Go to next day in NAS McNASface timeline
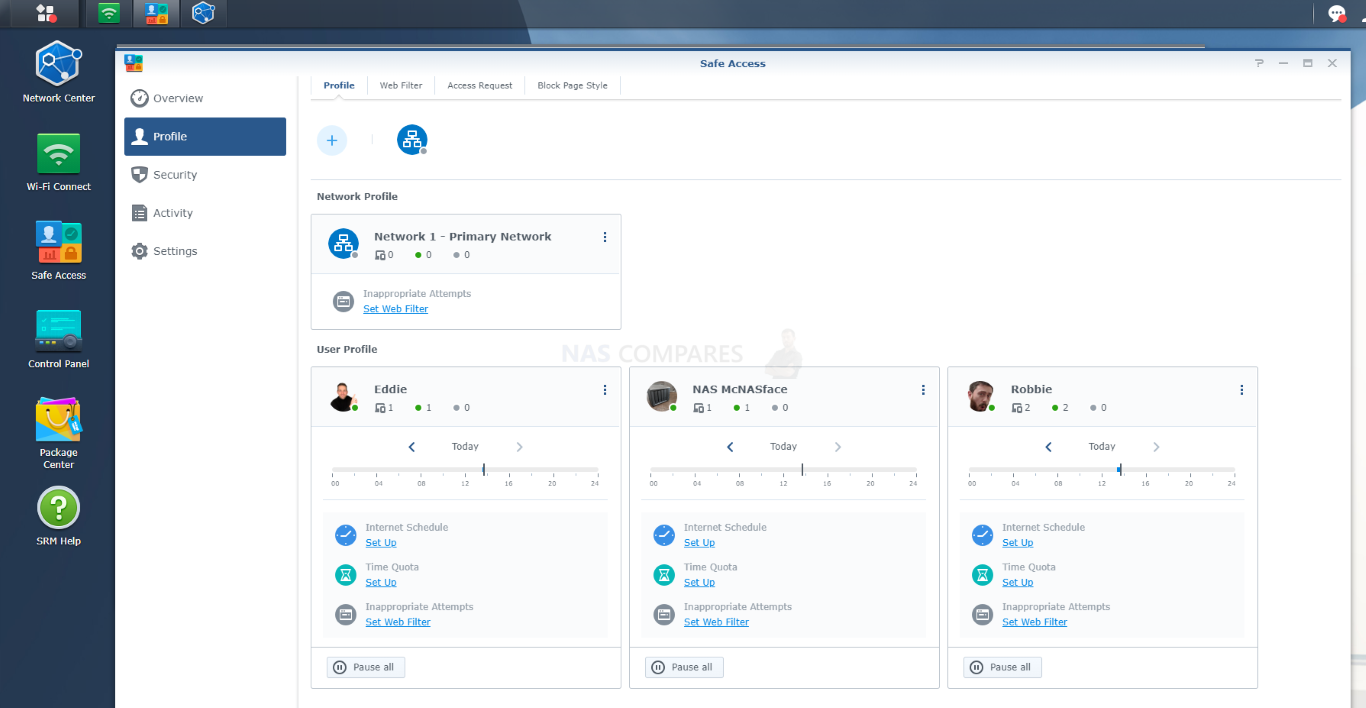Image resolution: width=1366 pixels, height=708 pixels. tap(838, 447)
